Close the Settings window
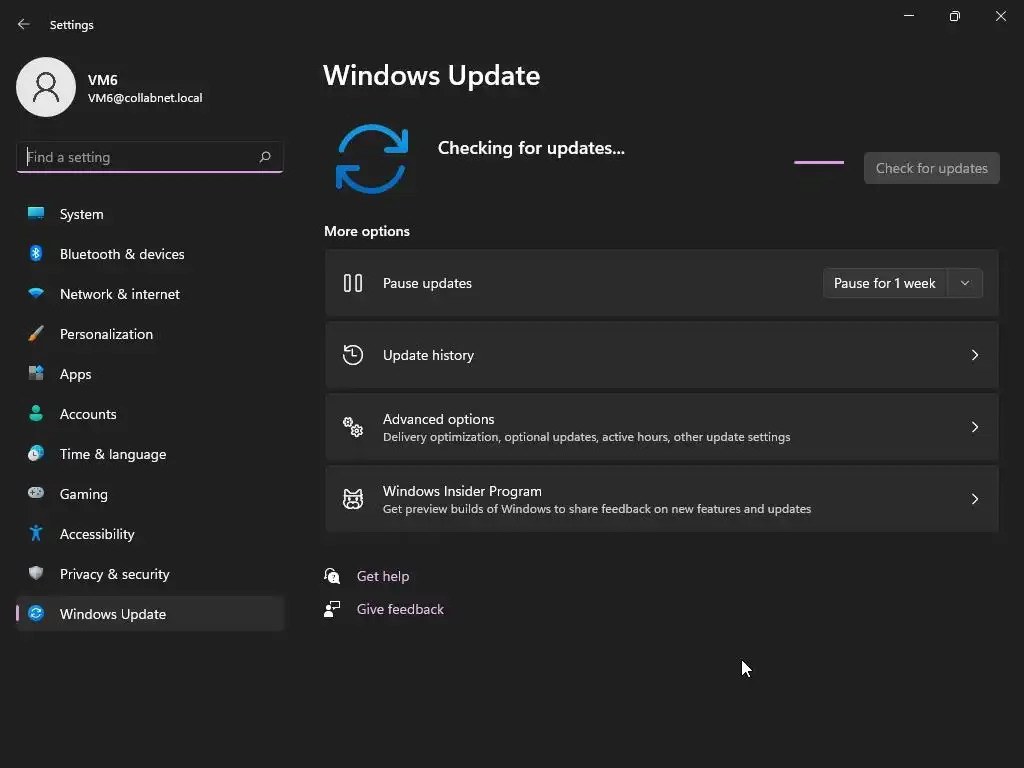 click(x=1000, y=16)
